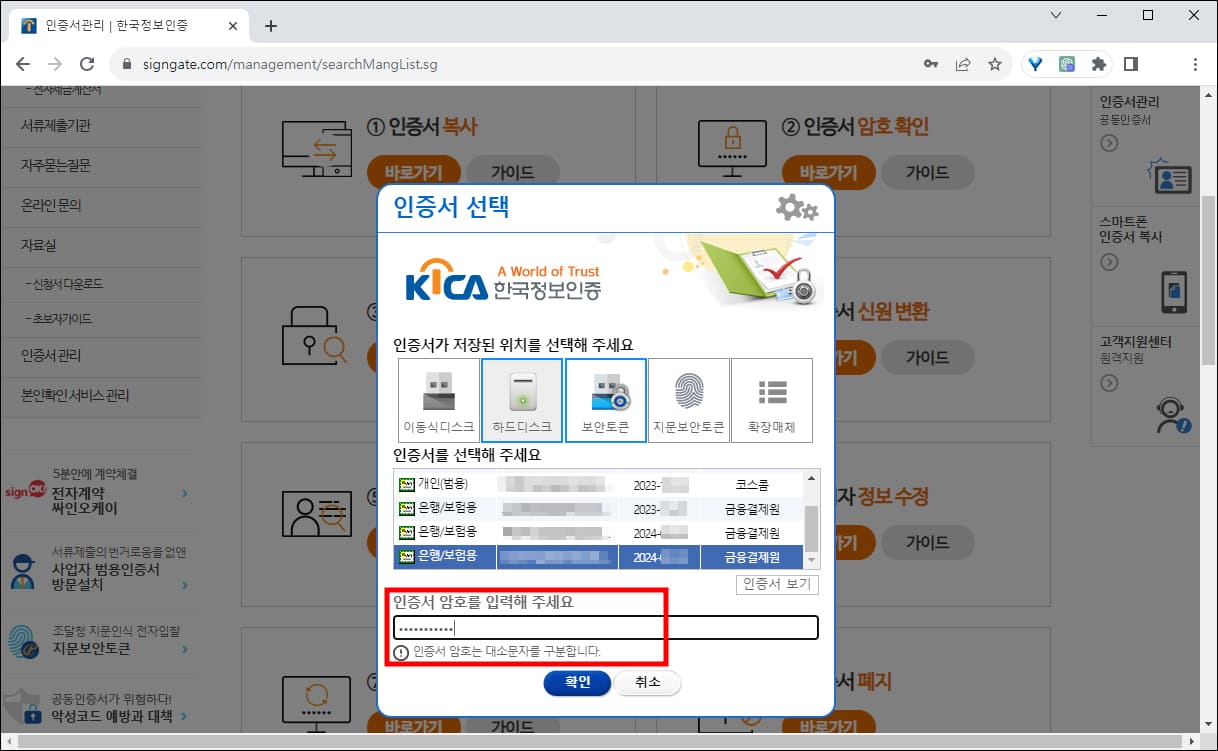Choose the 확장매체 extended media icon
The width and height of the screenshot is (1218, 751).
[x=772, y=398]
